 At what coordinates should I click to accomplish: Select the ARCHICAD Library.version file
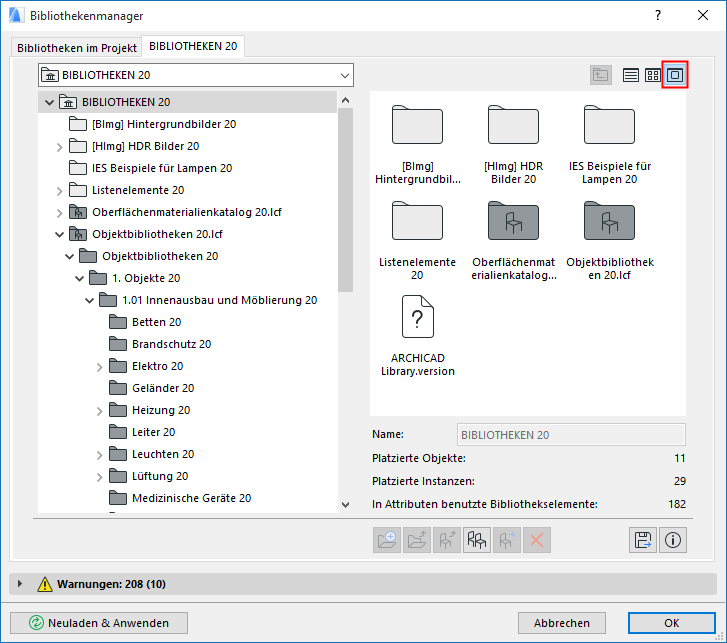tap(417, 336)
